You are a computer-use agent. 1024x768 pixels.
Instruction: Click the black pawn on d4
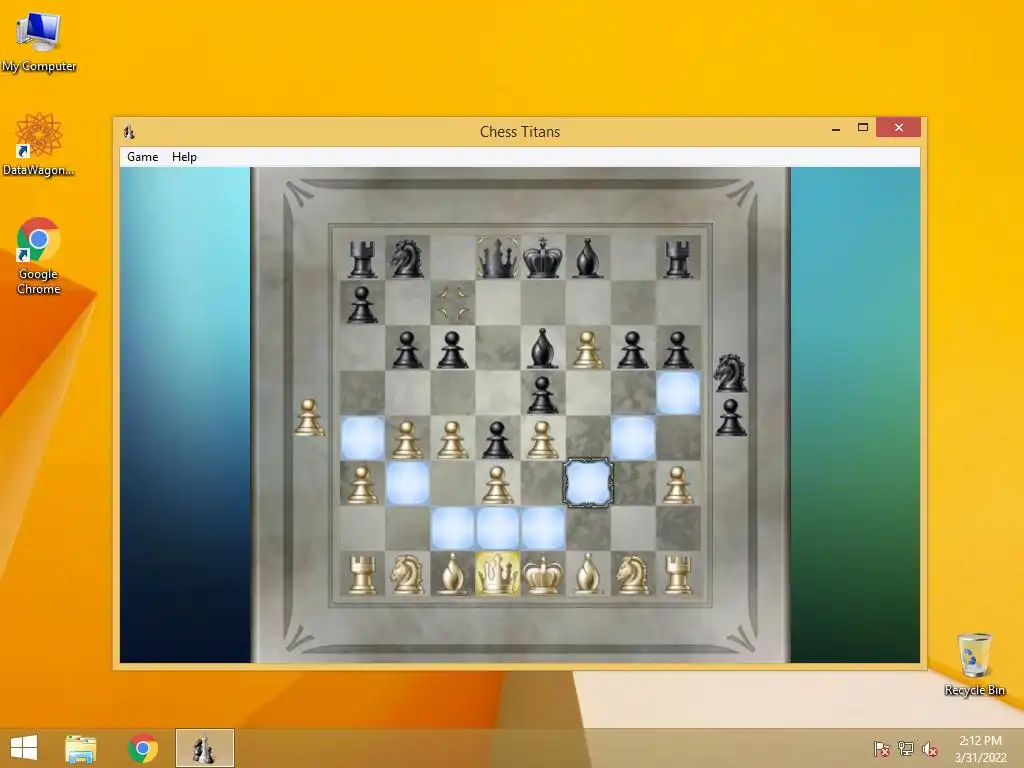point(498,440)
